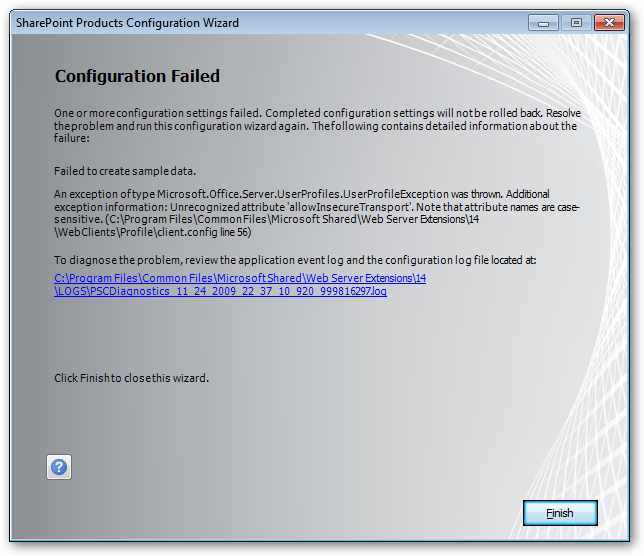Click the UserProfileException error details paragraph
Screen dimensions: 644x556
pyautogui.click(x=316, y=213)
